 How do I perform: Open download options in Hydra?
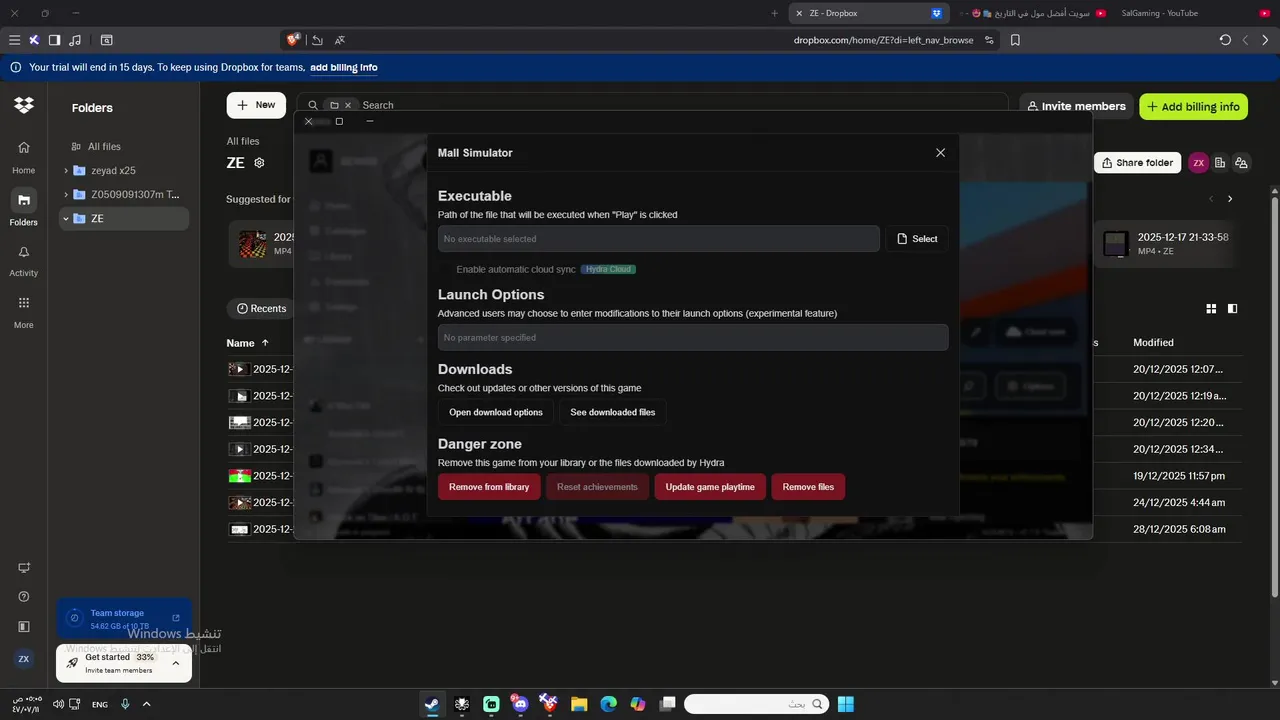coord(496,412)
